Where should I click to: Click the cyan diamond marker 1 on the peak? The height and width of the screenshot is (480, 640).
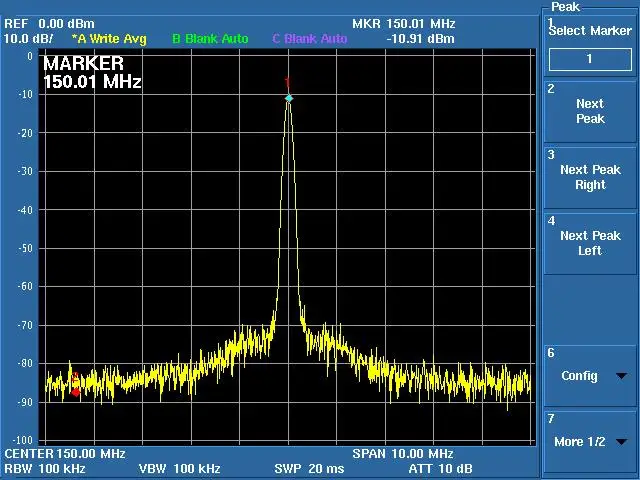[289, 98]
